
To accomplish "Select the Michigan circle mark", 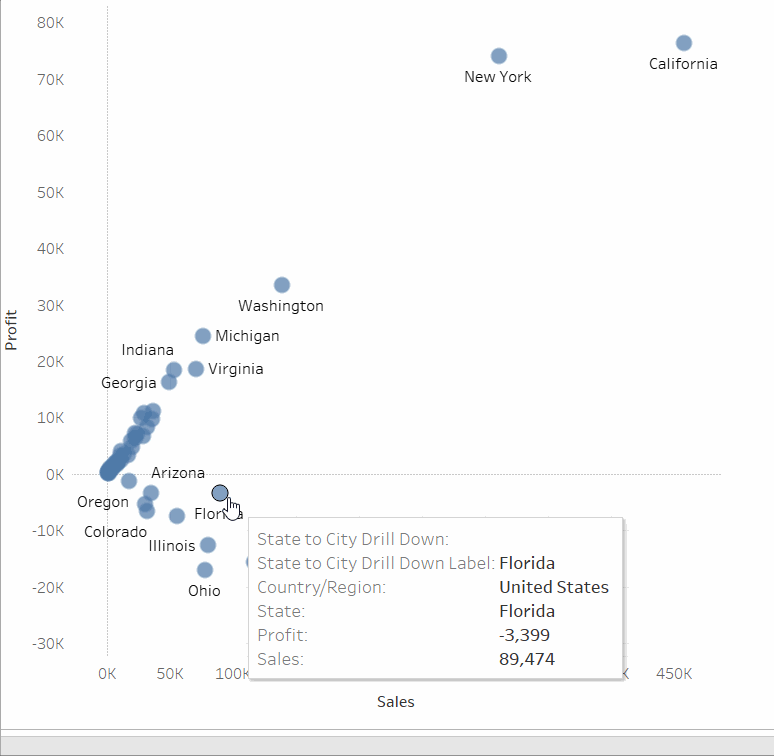I will pos(203,336).
